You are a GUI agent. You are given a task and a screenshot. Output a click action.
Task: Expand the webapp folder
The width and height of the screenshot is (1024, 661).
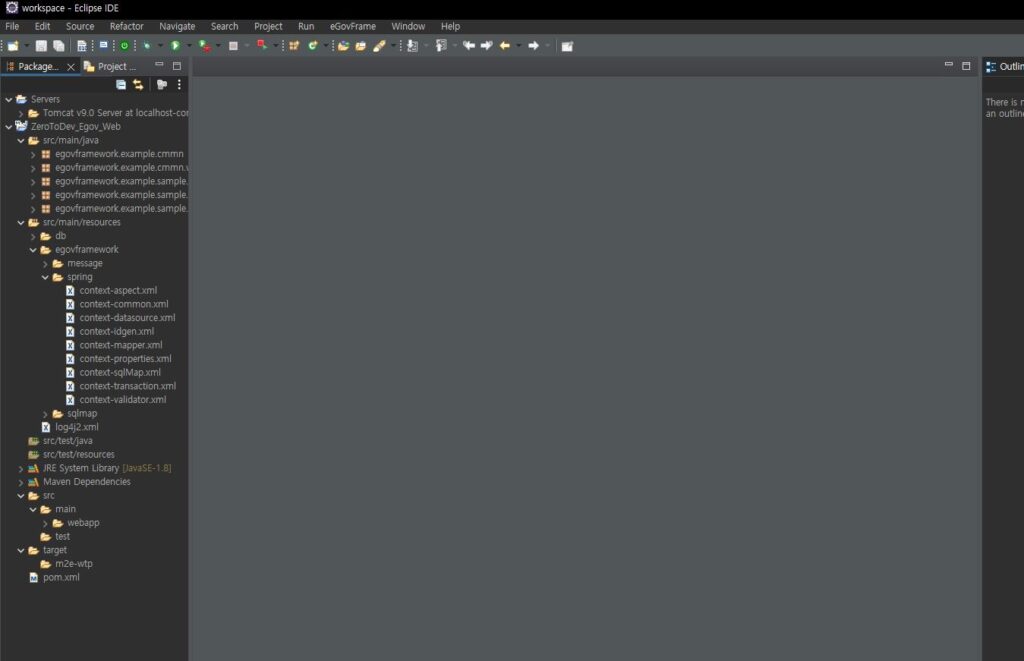tap(45, 523)
